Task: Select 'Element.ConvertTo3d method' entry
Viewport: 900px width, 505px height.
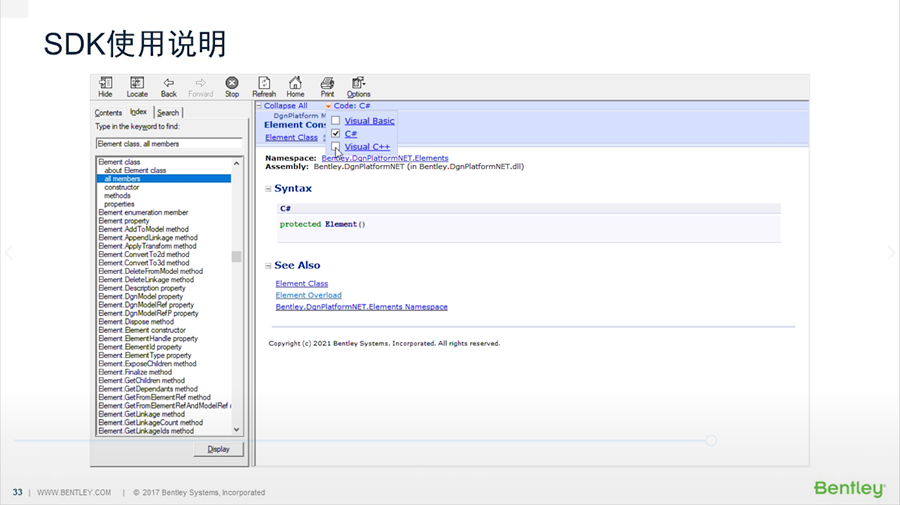Action: [x=143, y=263]
